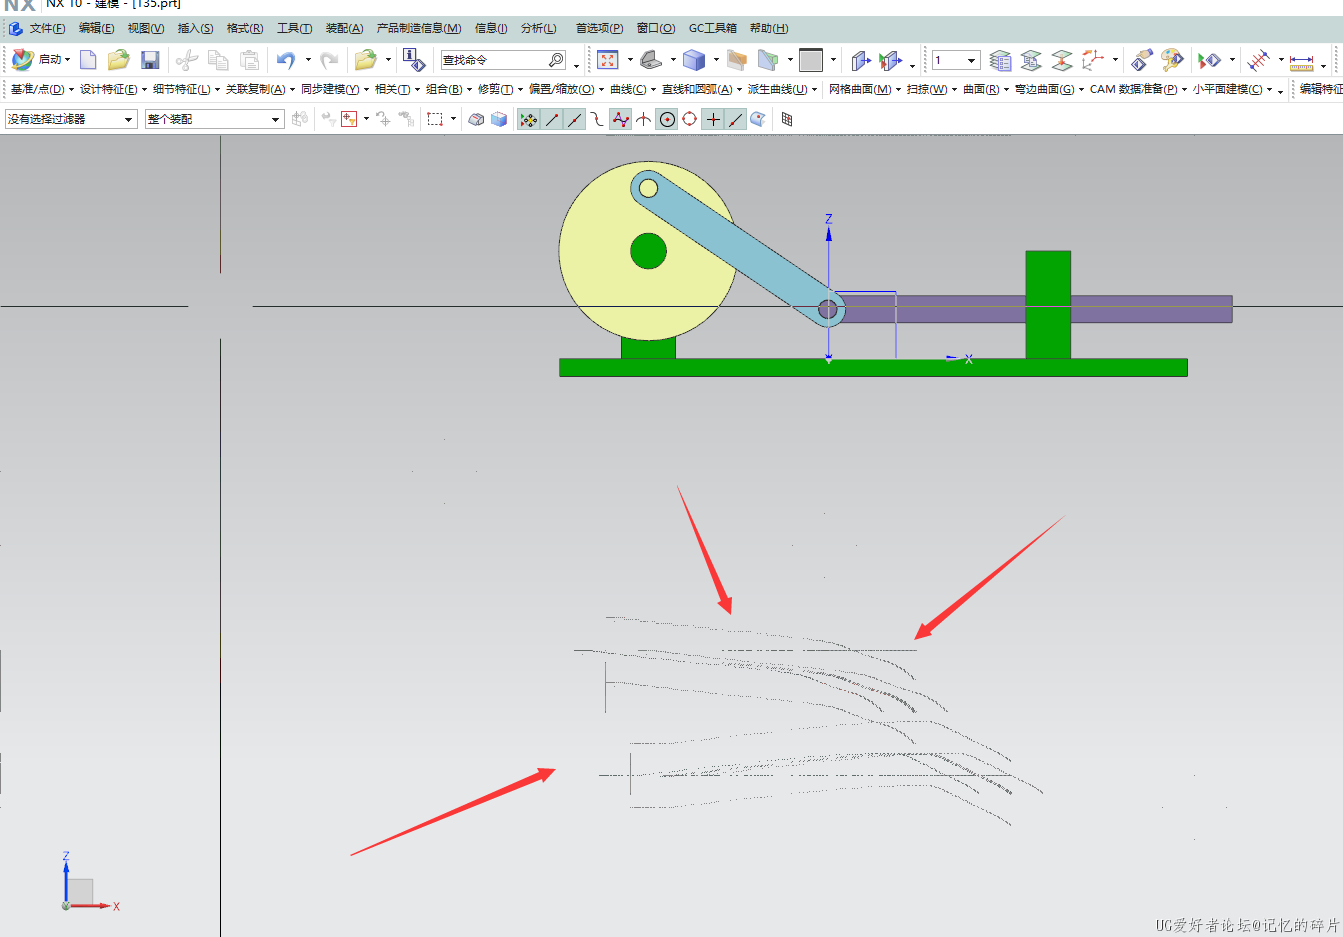Click the Layer Settings icon
1343x937 pixels.
pos(1000,61)
